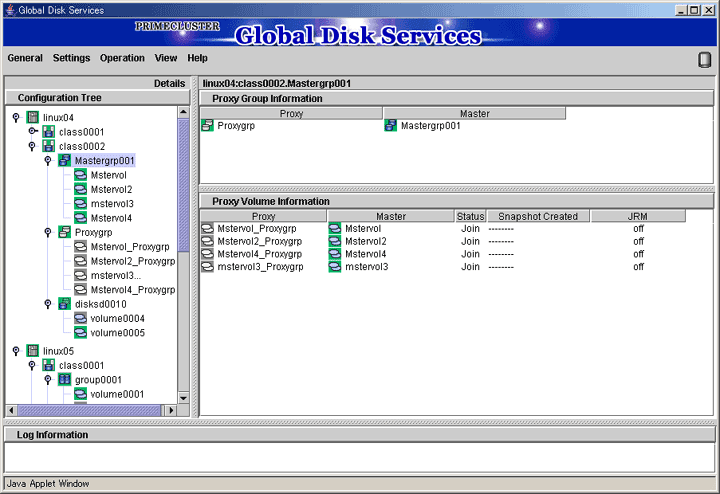The image size is (720, 494).
Task: Click the Mstervol_Proxygrp icon in tree
Action: click(x=80, y=247)
